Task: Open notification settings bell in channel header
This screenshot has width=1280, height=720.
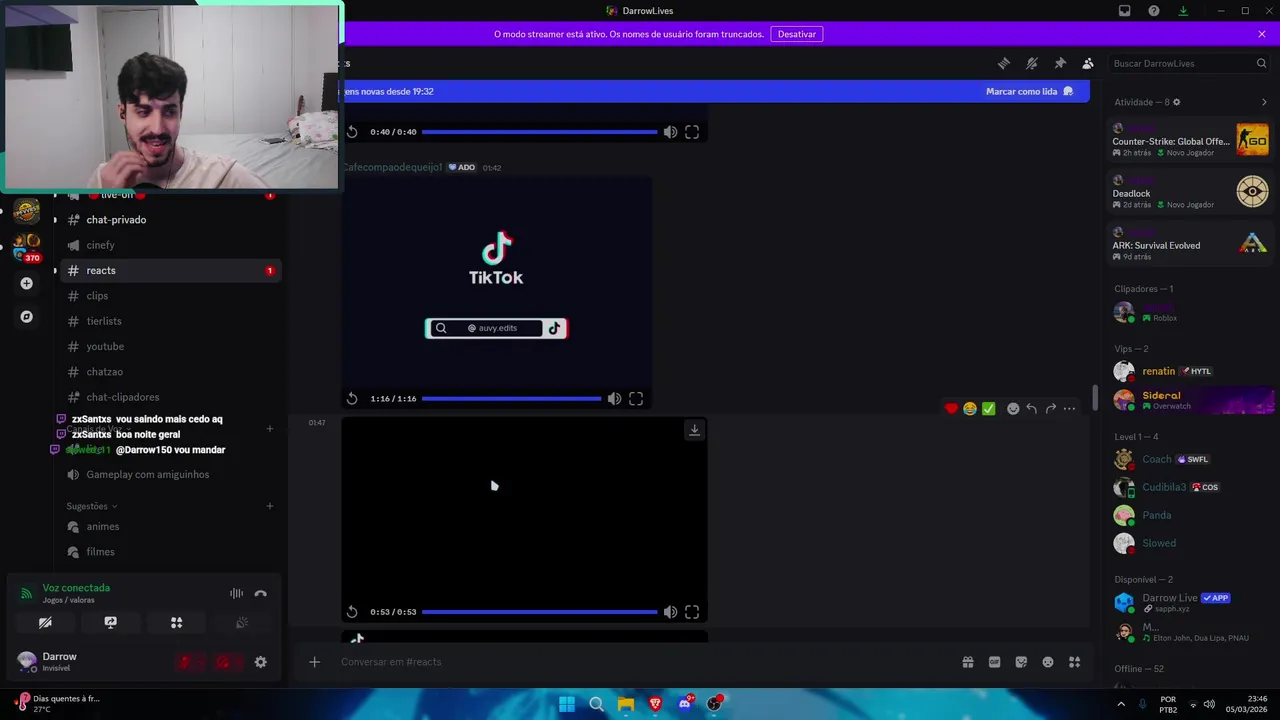Action: click(x=1031, y=63)
